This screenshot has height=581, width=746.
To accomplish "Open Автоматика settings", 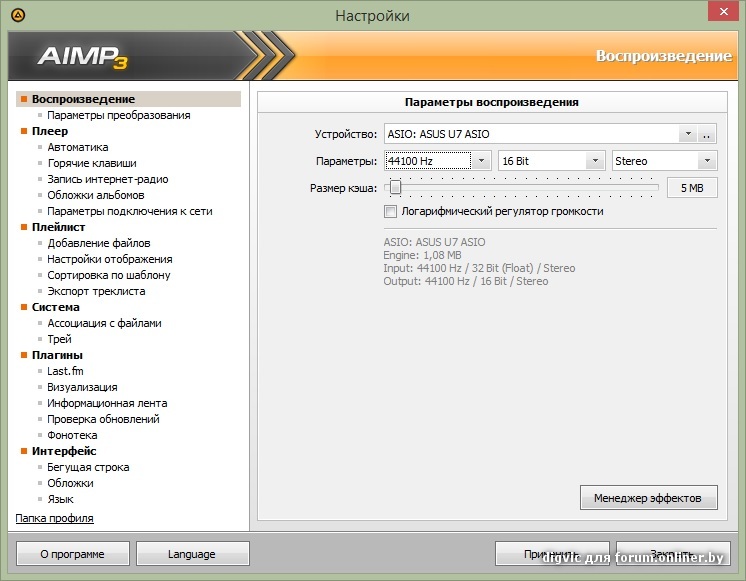I will (78, 147).
